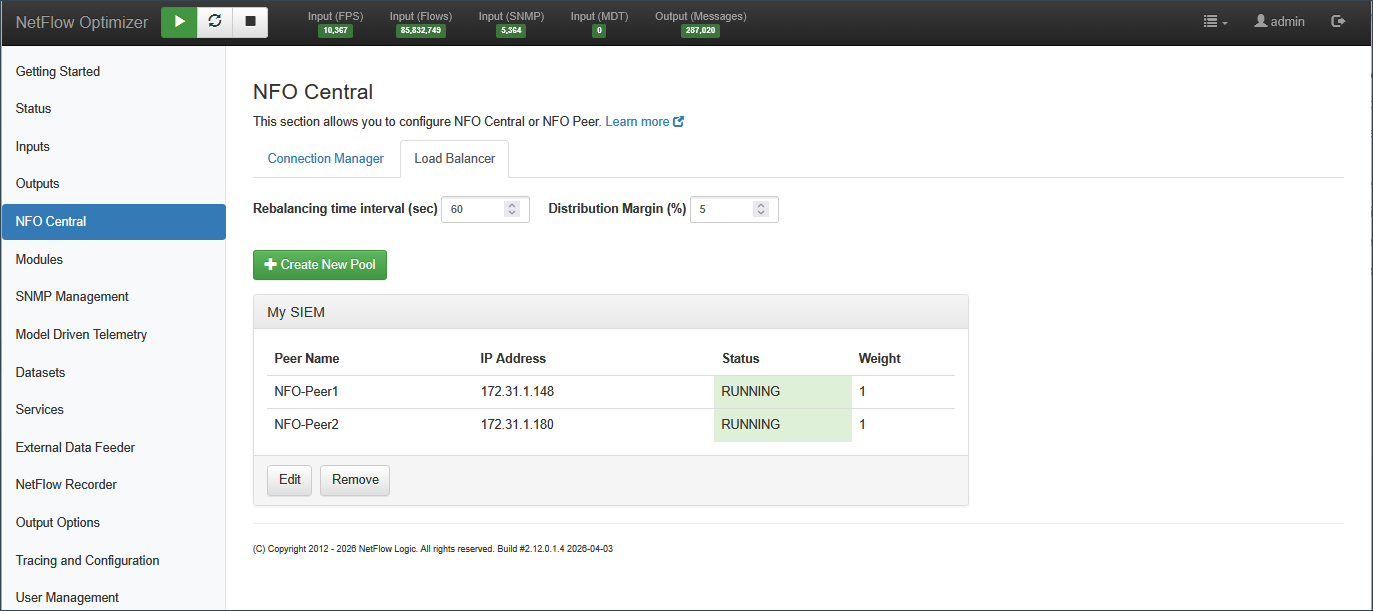The width and height of the screenshot is (1373, 611).
Task: Open the Learn more link
Action: click(637, 122)
